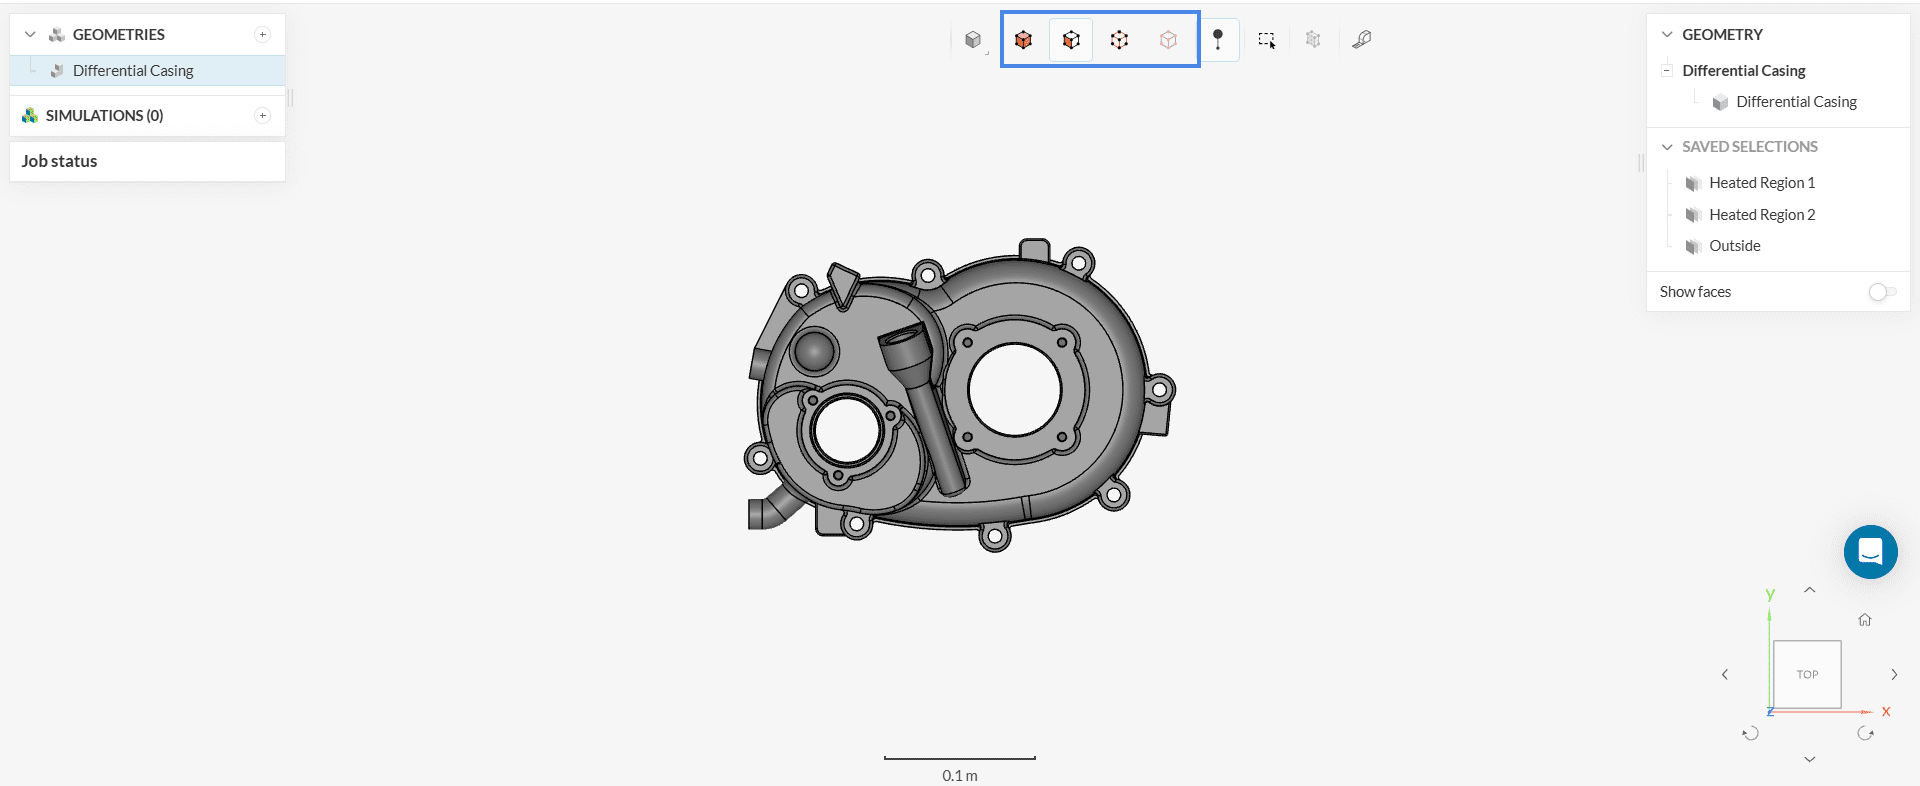This screenshot has height=786, width=1920.
Task: Toggle the Show faces switch
Action: [1882, 292]
